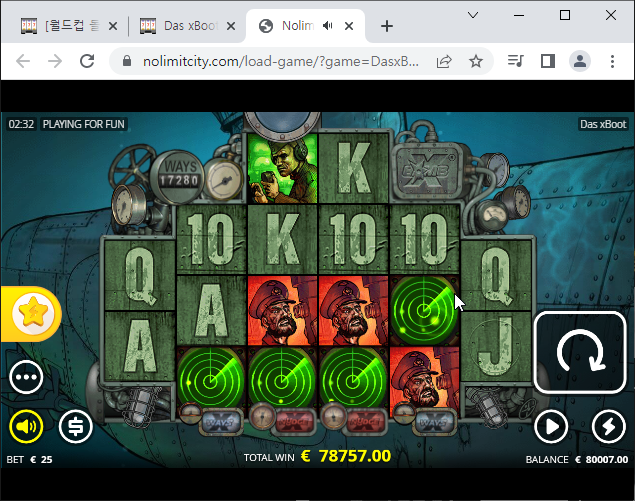Click the xBomb plate above the reels
635x501 pixels.
428,171
